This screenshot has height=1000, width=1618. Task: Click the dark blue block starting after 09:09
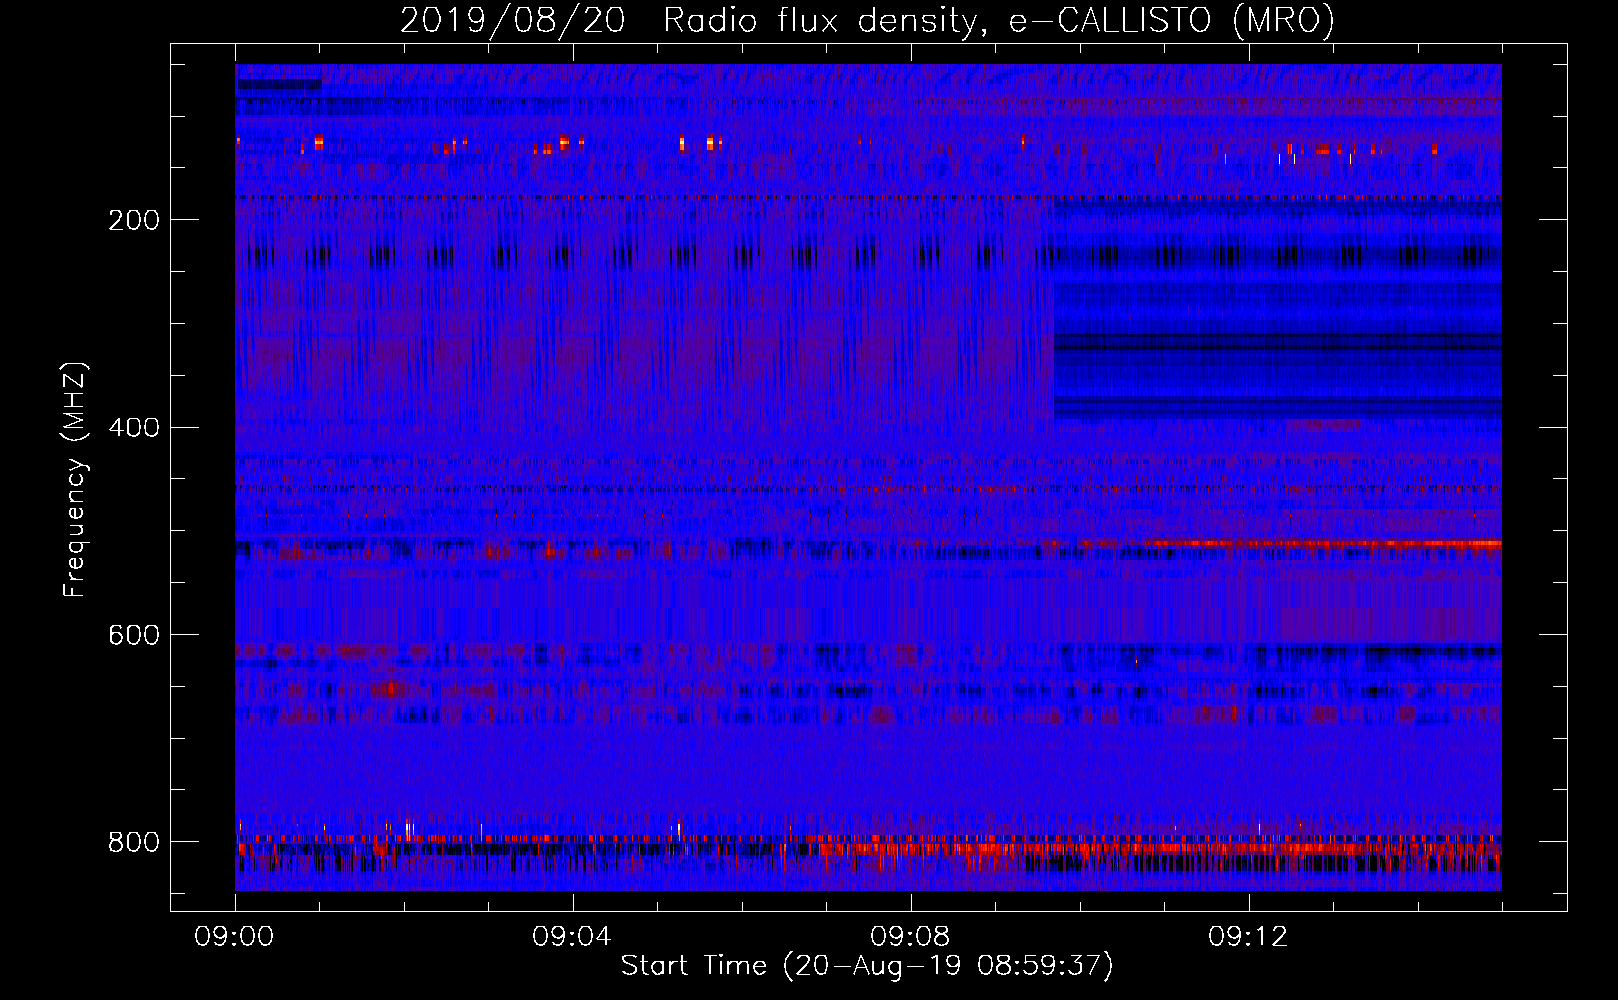click(1278, 310)
